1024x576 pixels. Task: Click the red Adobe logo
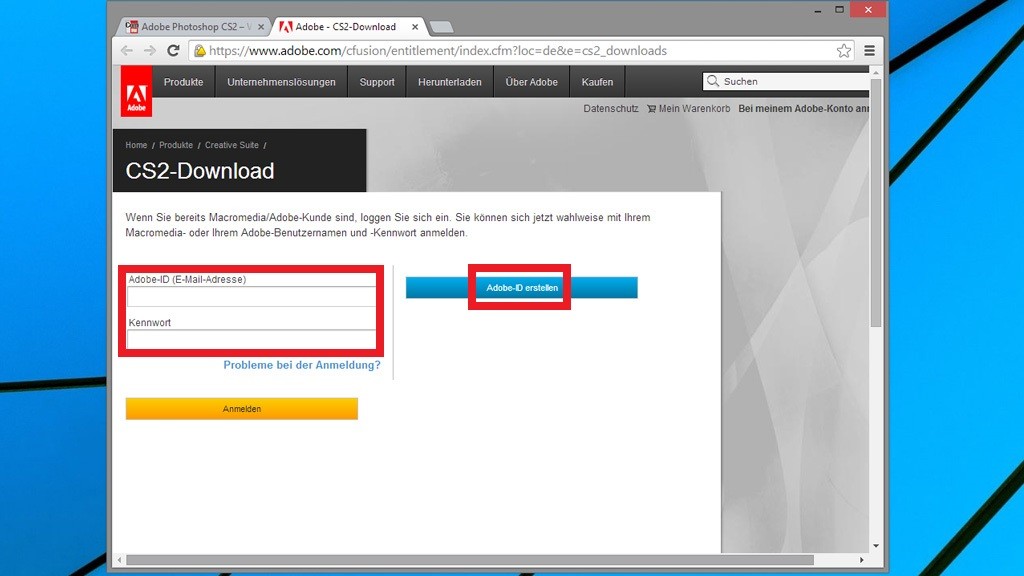pyautogui.click(x=136, y=91)
